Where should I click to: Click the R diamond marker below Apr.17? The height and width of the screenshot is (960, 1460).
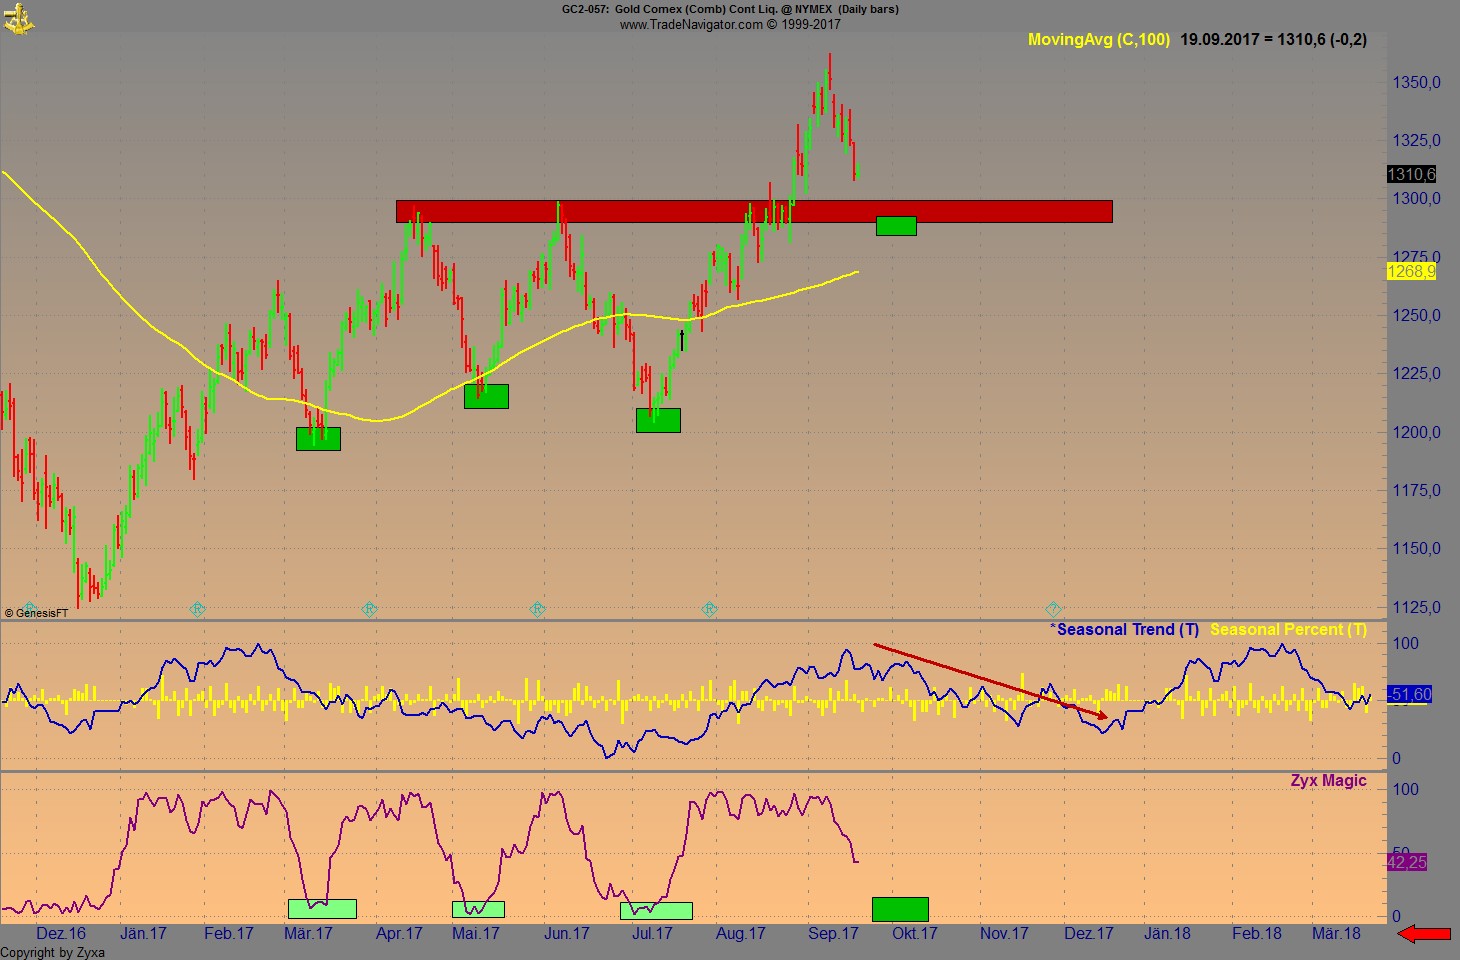pyautogui.click(x=369, y=607)
